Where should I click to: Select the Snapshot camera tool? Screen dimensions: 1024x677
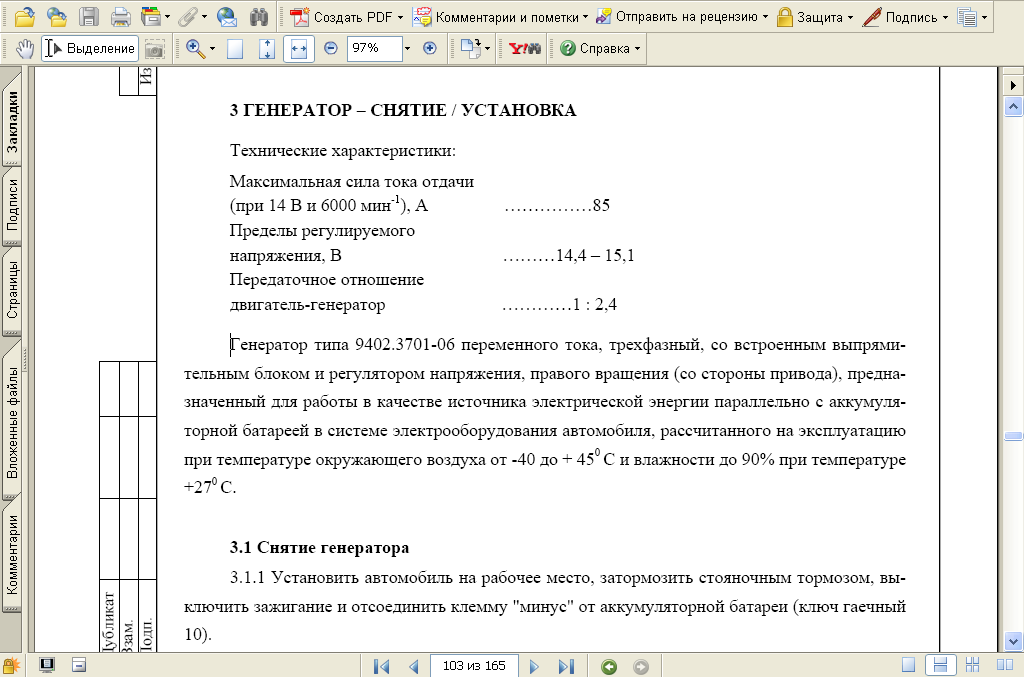tap(154, 49)
